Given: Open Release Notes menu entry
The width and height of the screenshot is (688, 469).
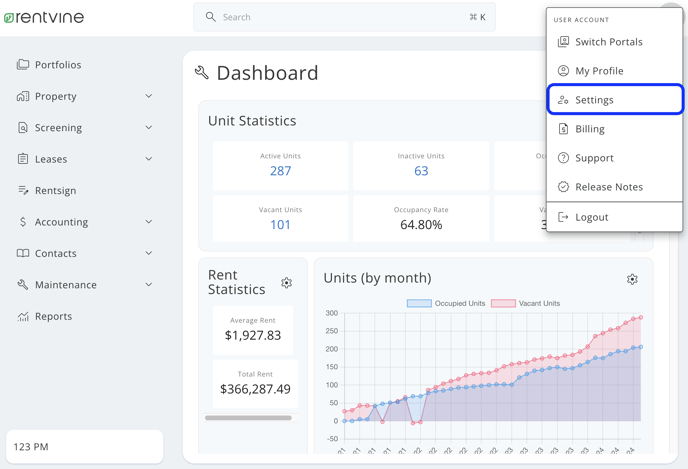Looking at the screenshot, I should (615, 187).
